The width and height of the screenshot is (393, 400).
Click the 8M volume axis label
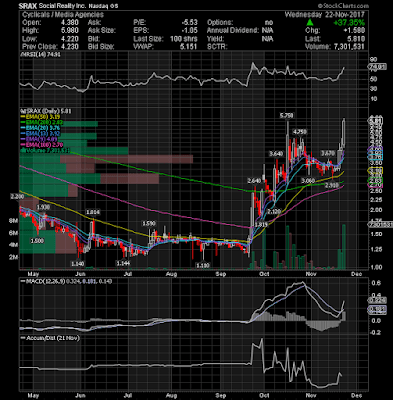13,221
